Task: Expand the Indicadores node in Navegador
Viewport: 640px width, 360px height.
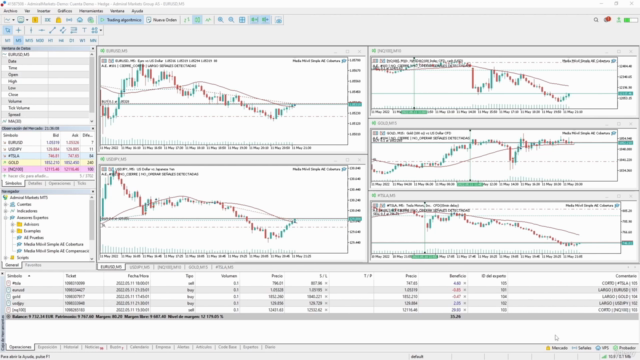Action: pyautogui.click(x=6, y=211)
